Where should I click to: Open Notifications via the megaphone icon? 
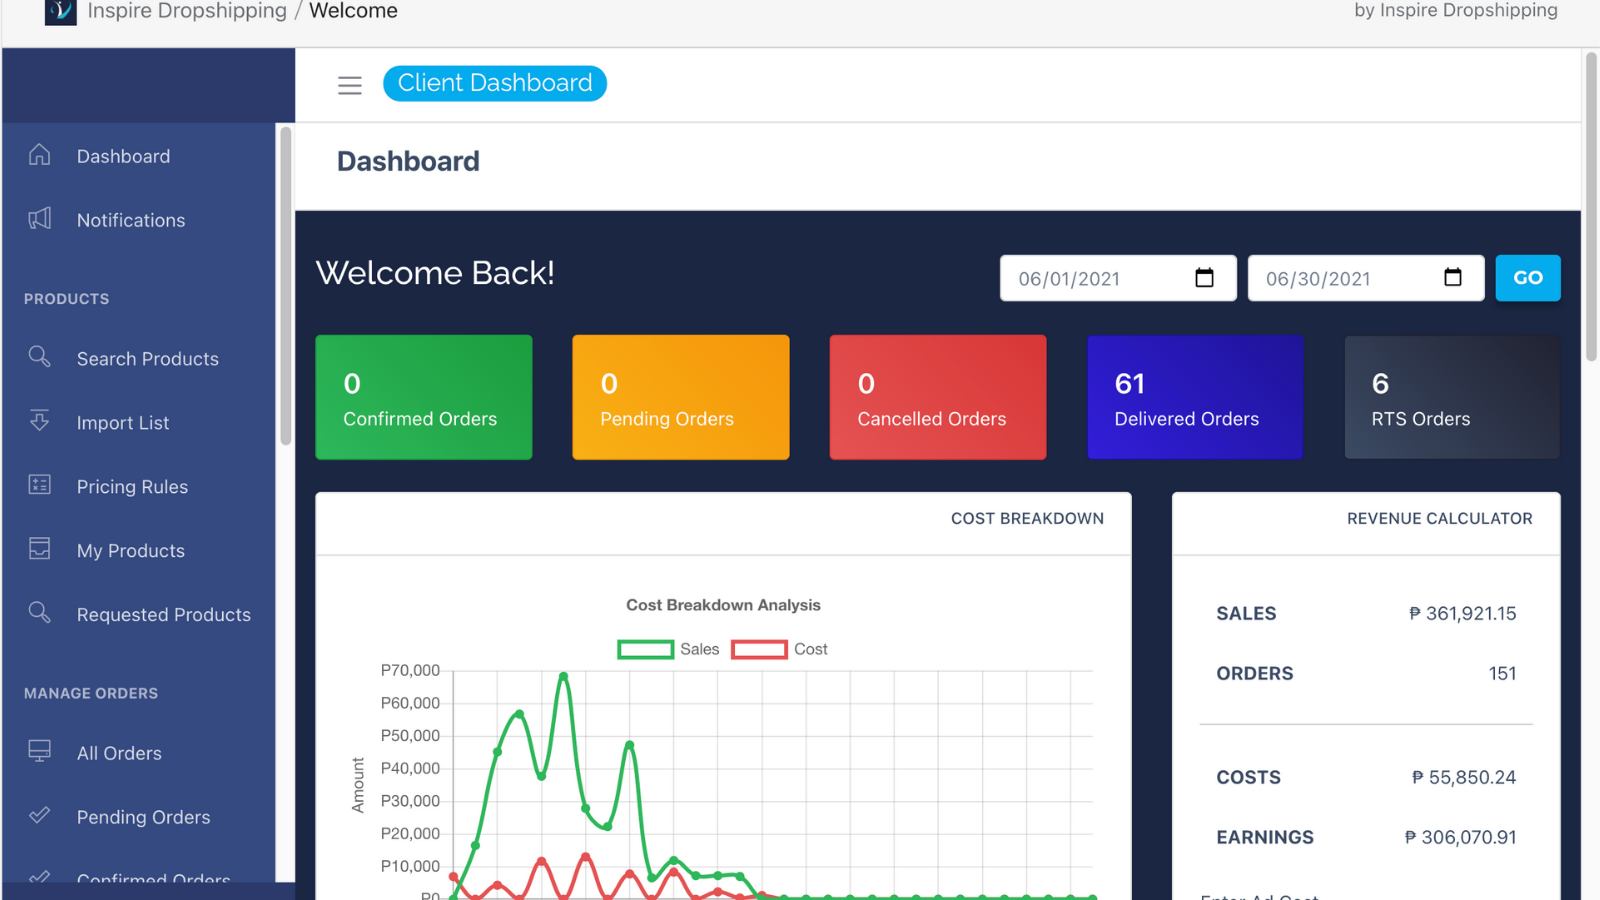pyautogui.click(x=39, y=219)
